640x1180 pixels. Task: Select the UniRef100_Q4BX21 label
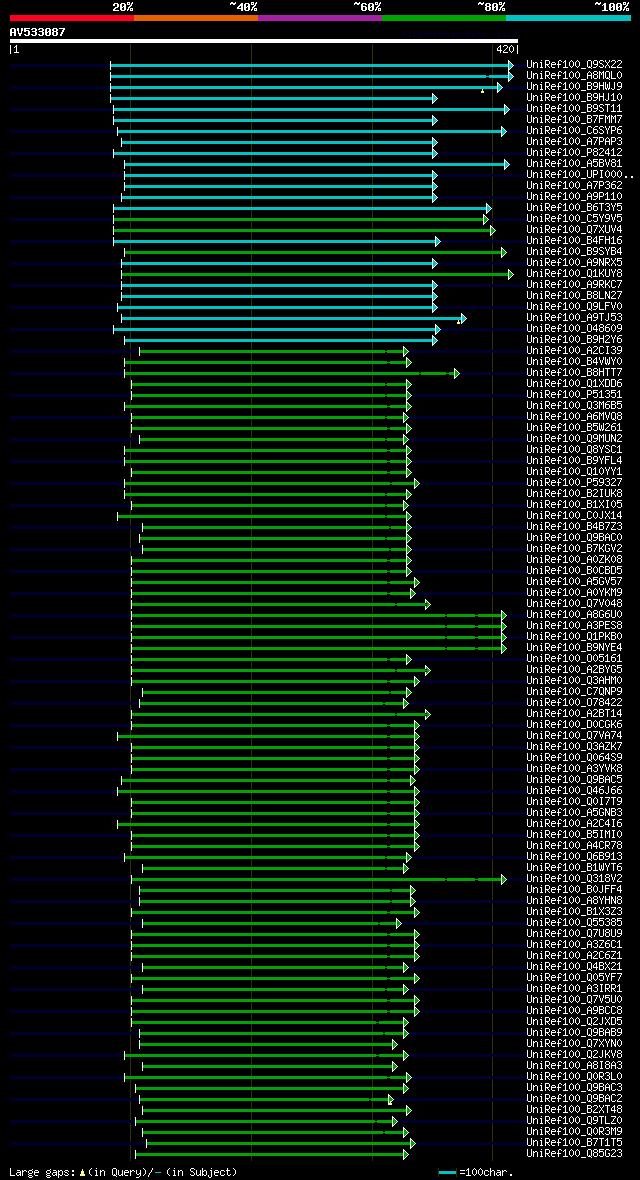click(574, 966)
